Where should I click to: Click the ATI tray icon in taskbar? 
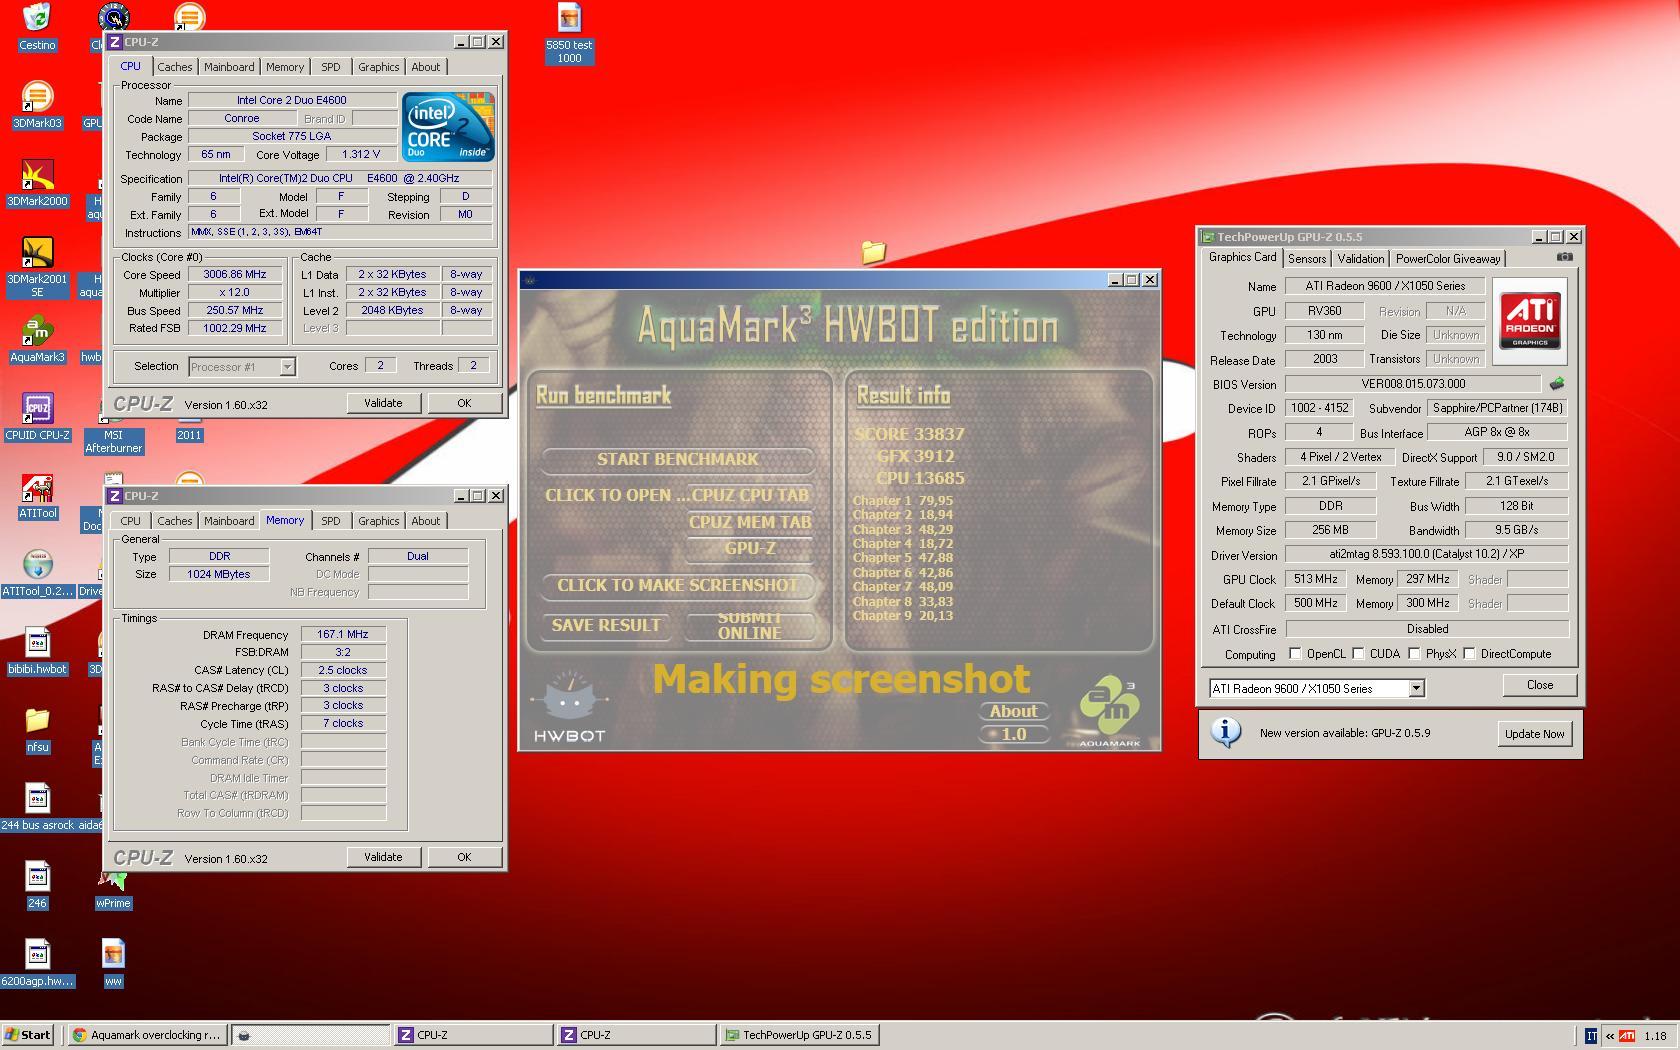(1628, 1036)
